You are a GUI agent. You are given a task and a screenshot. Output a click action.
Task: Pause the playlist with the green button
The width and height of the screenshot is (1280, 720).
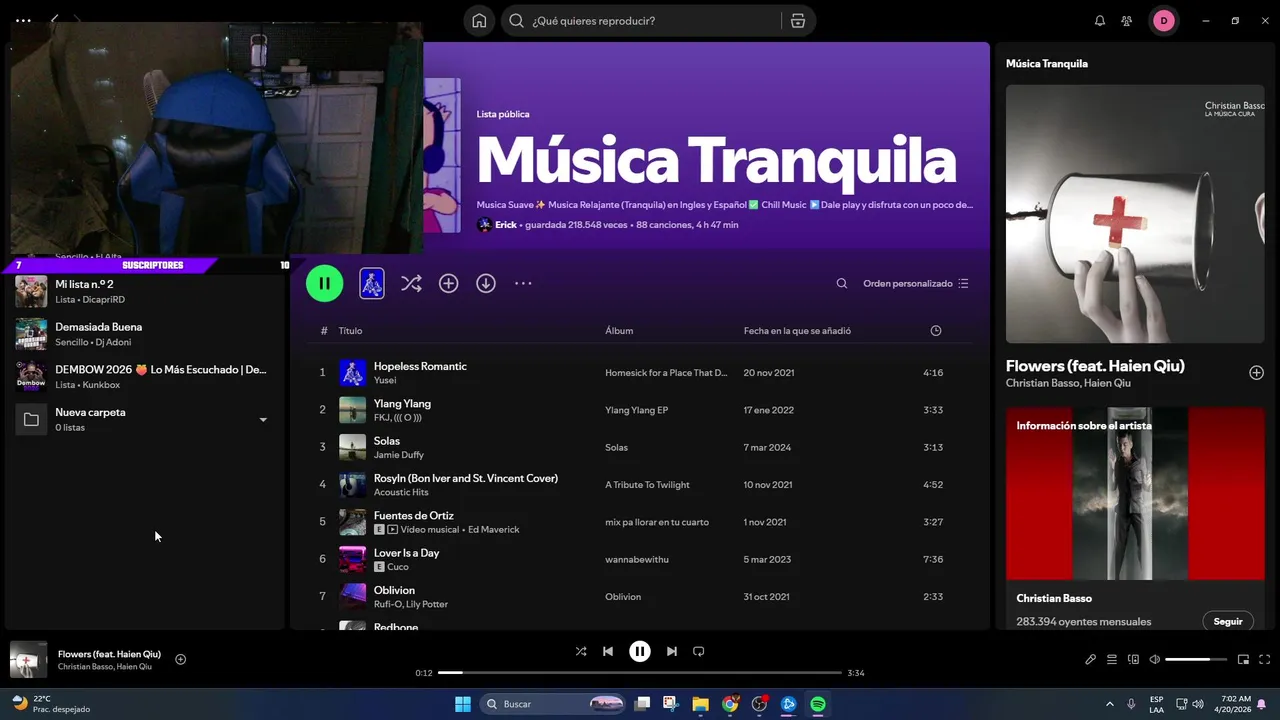point(324,283)
